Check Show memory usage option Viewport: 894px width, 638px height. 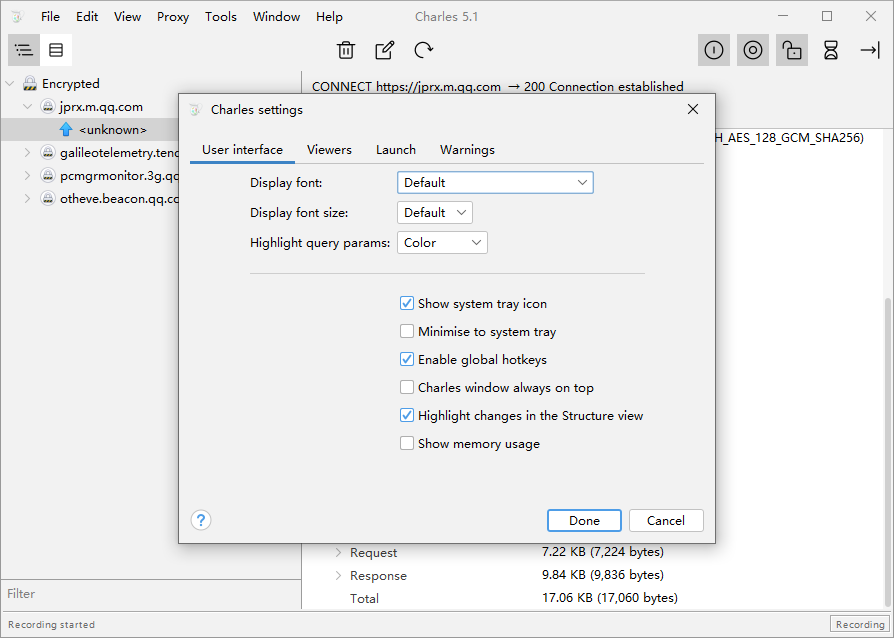pos(407,444)
